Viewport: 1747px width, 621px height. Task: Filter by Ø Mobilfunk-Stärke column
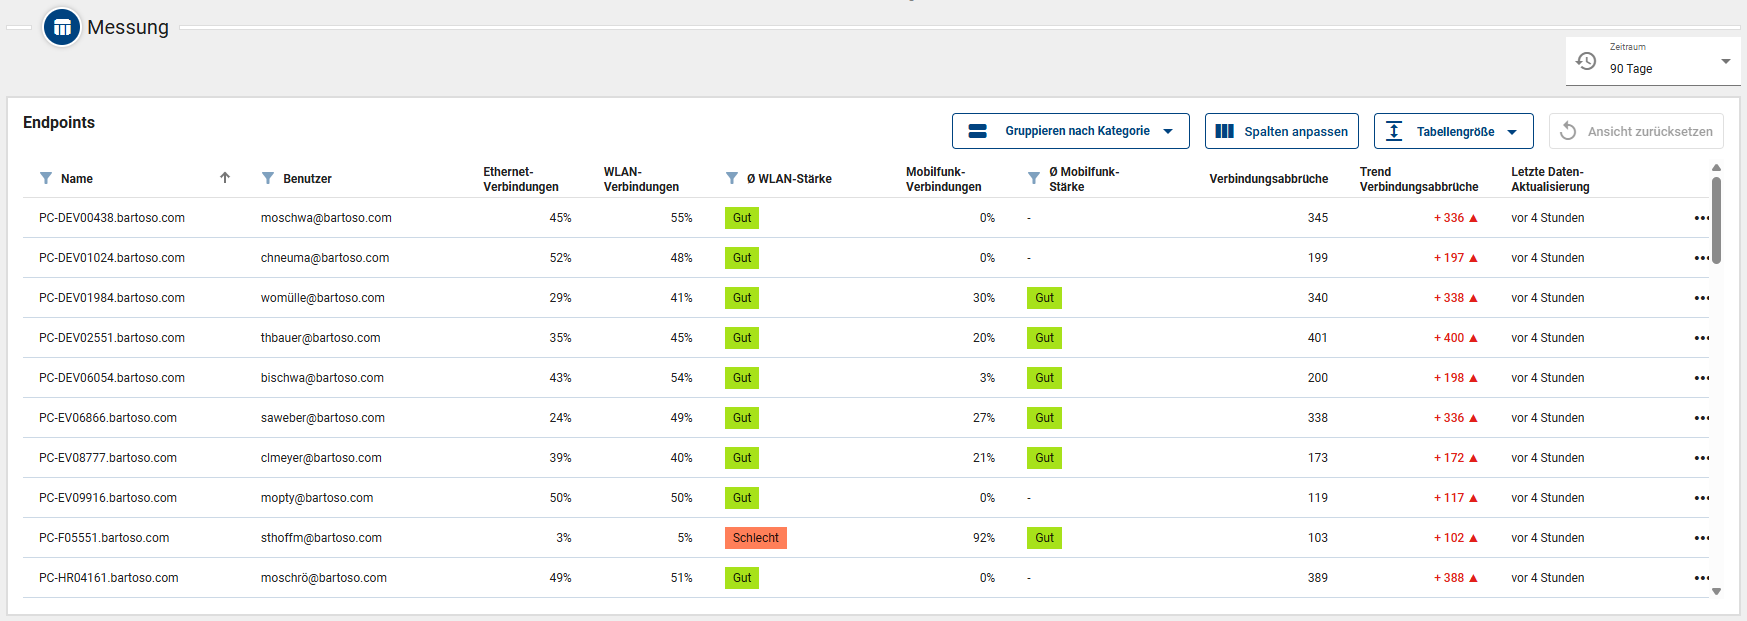(x=1034, y=178)
